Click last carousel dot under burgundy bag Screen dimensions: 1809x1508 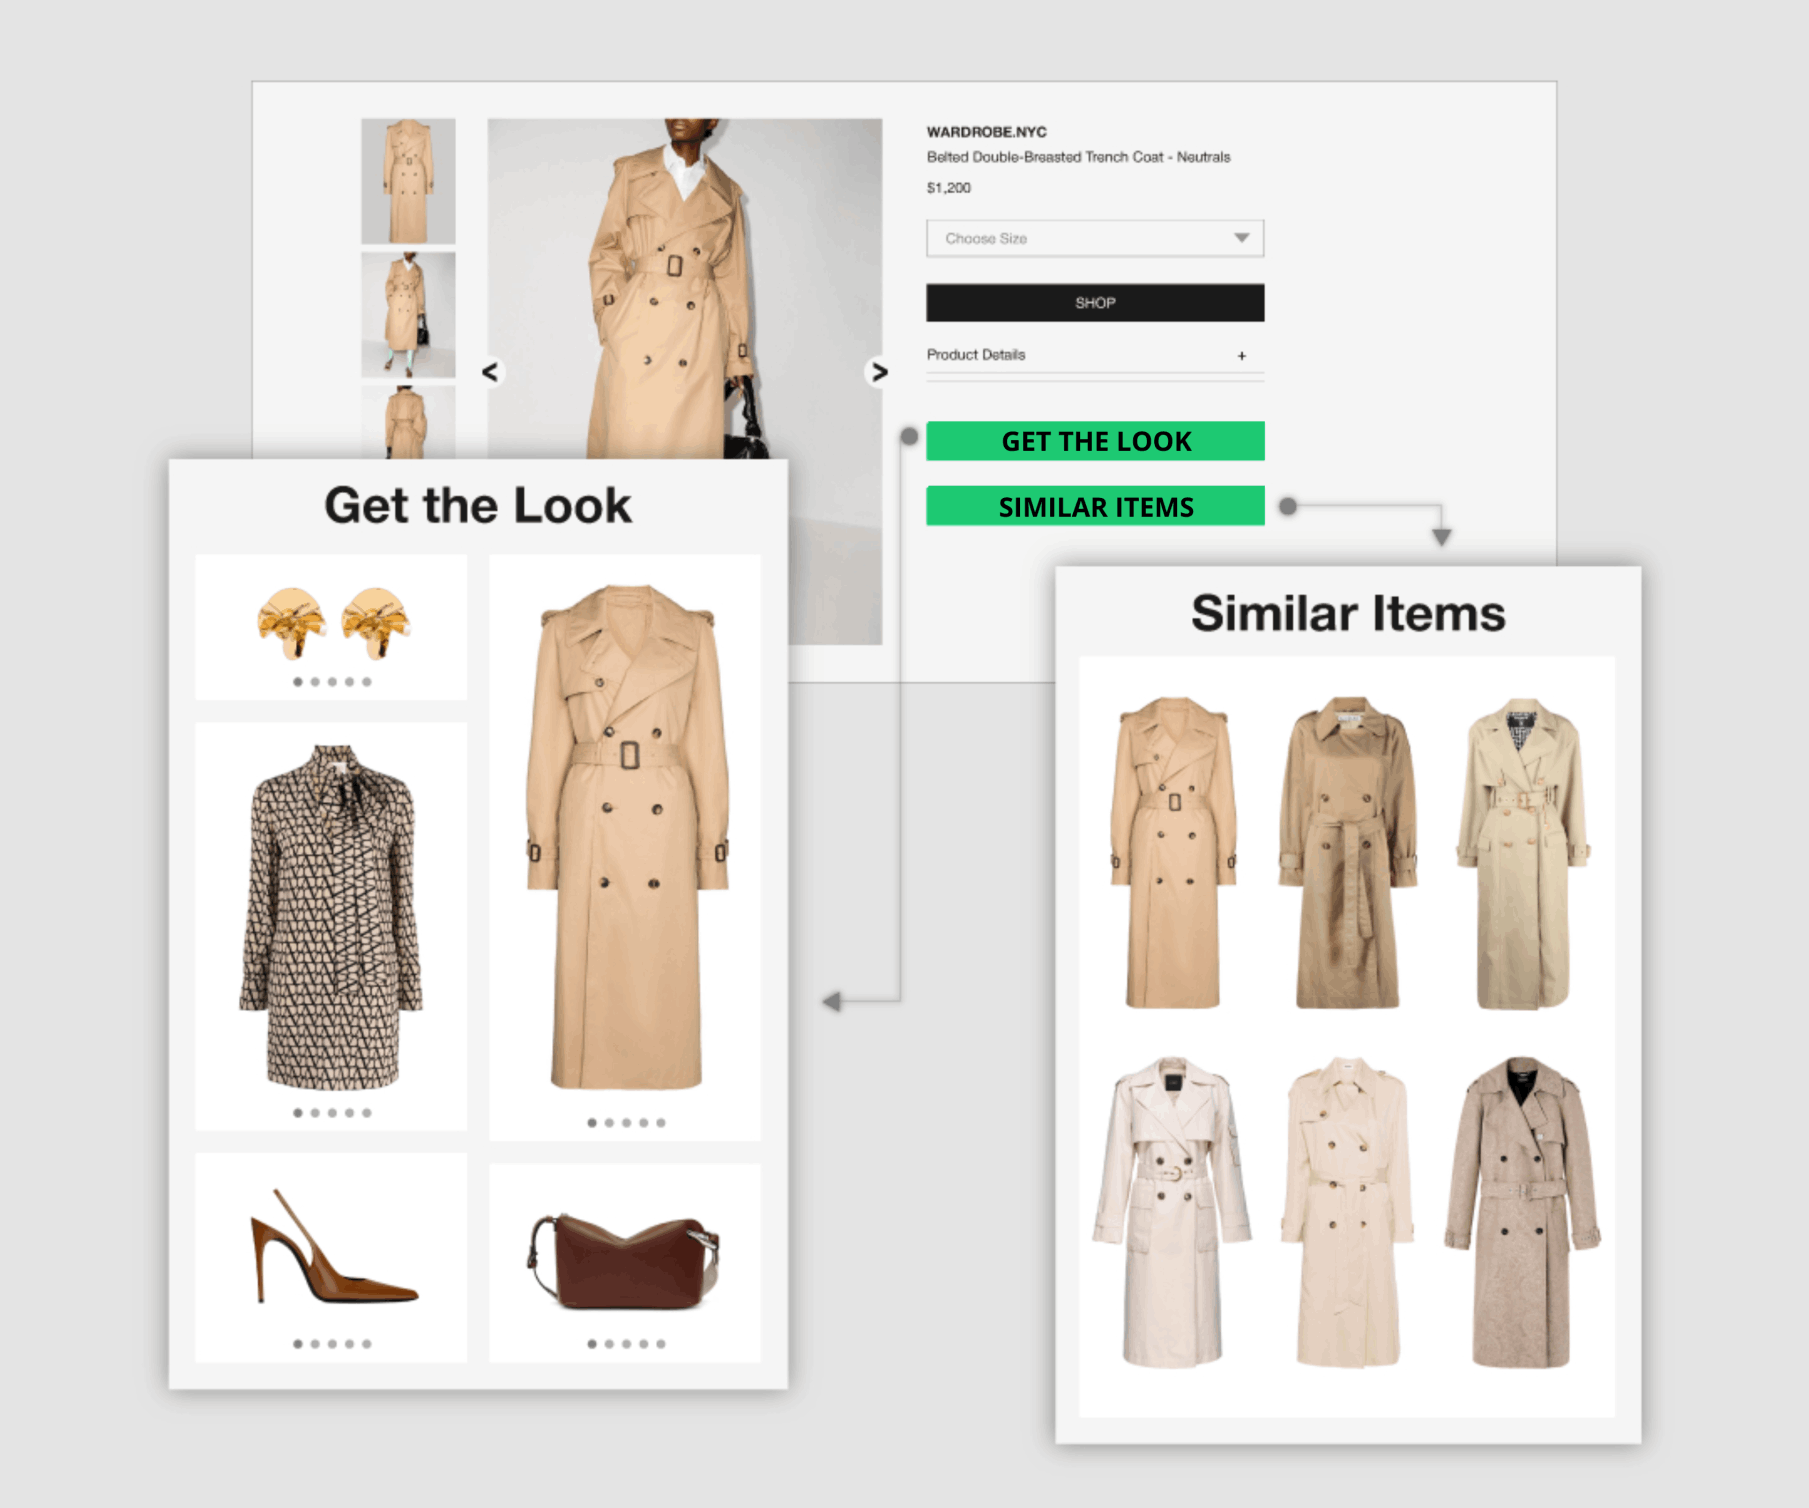coord(661,1344)
